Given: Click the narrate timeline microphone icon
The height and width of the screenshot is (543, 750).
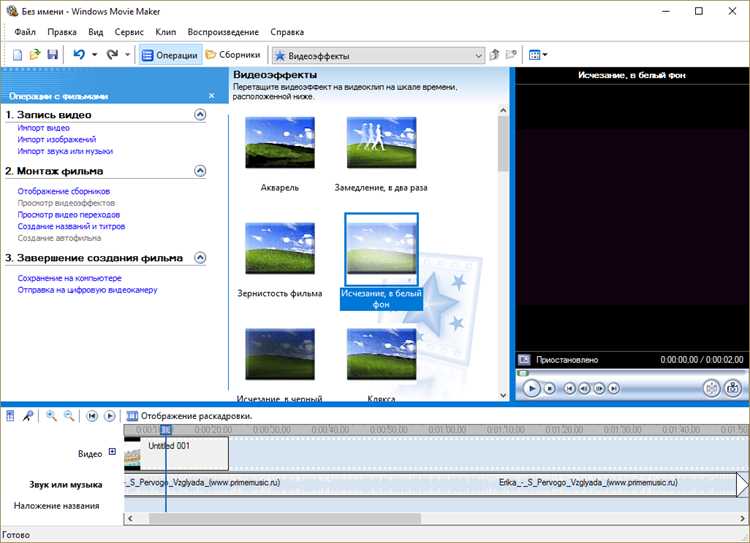Looking at the screenshot, I should tap(28, 416).
